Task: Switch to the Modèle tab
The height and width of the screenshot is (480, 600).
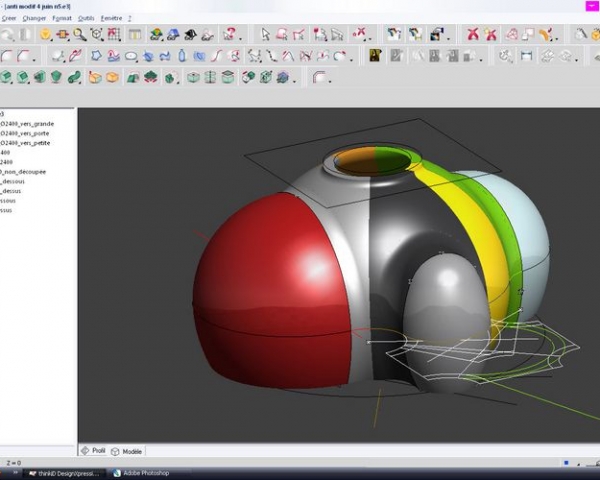Action: point(127,451)
